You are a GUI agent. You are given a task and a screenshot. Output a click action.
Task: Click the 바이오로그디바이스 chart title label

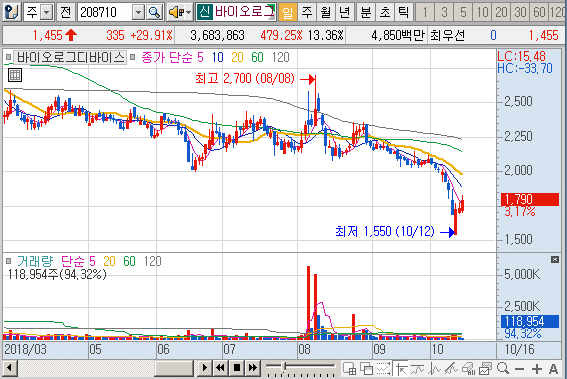[70, 57]
